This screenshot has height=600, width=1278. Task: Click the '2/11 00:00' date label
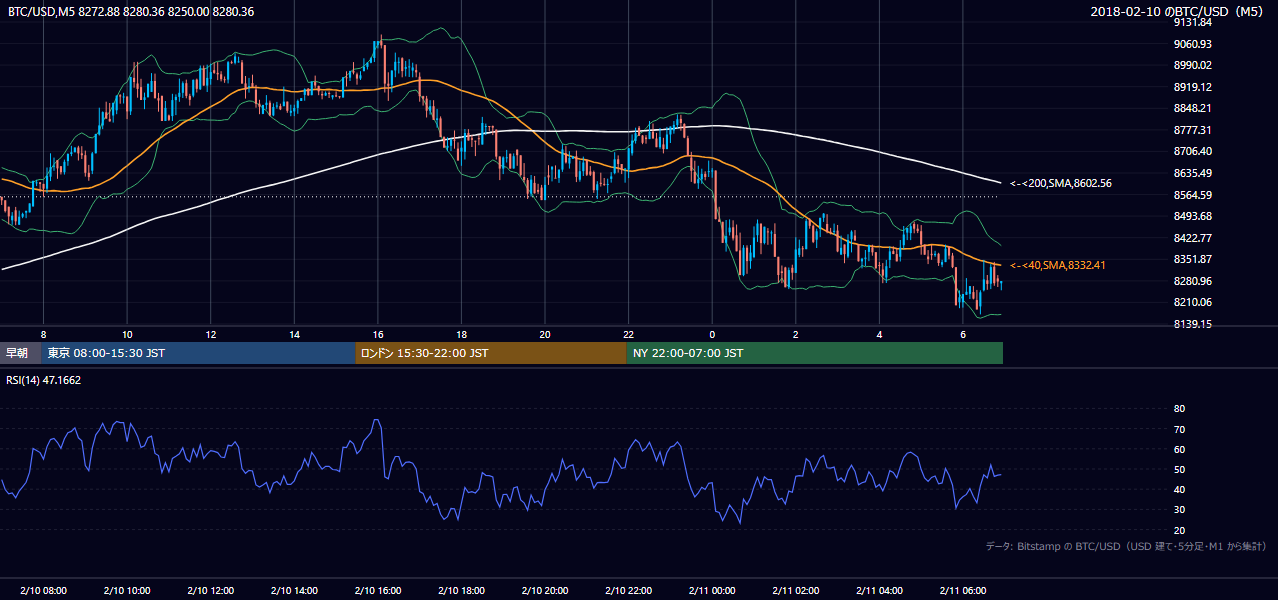click(712, 591)
